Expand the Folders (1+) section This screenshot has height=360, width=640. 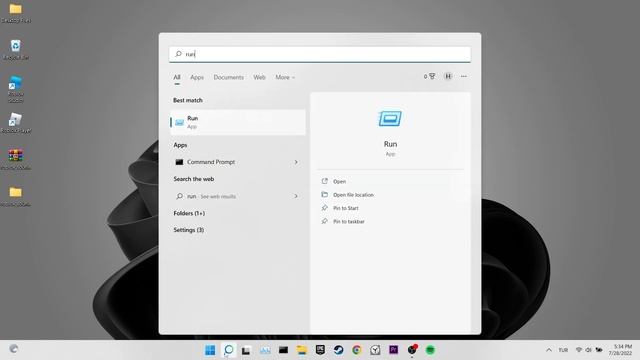click(189, 213)
